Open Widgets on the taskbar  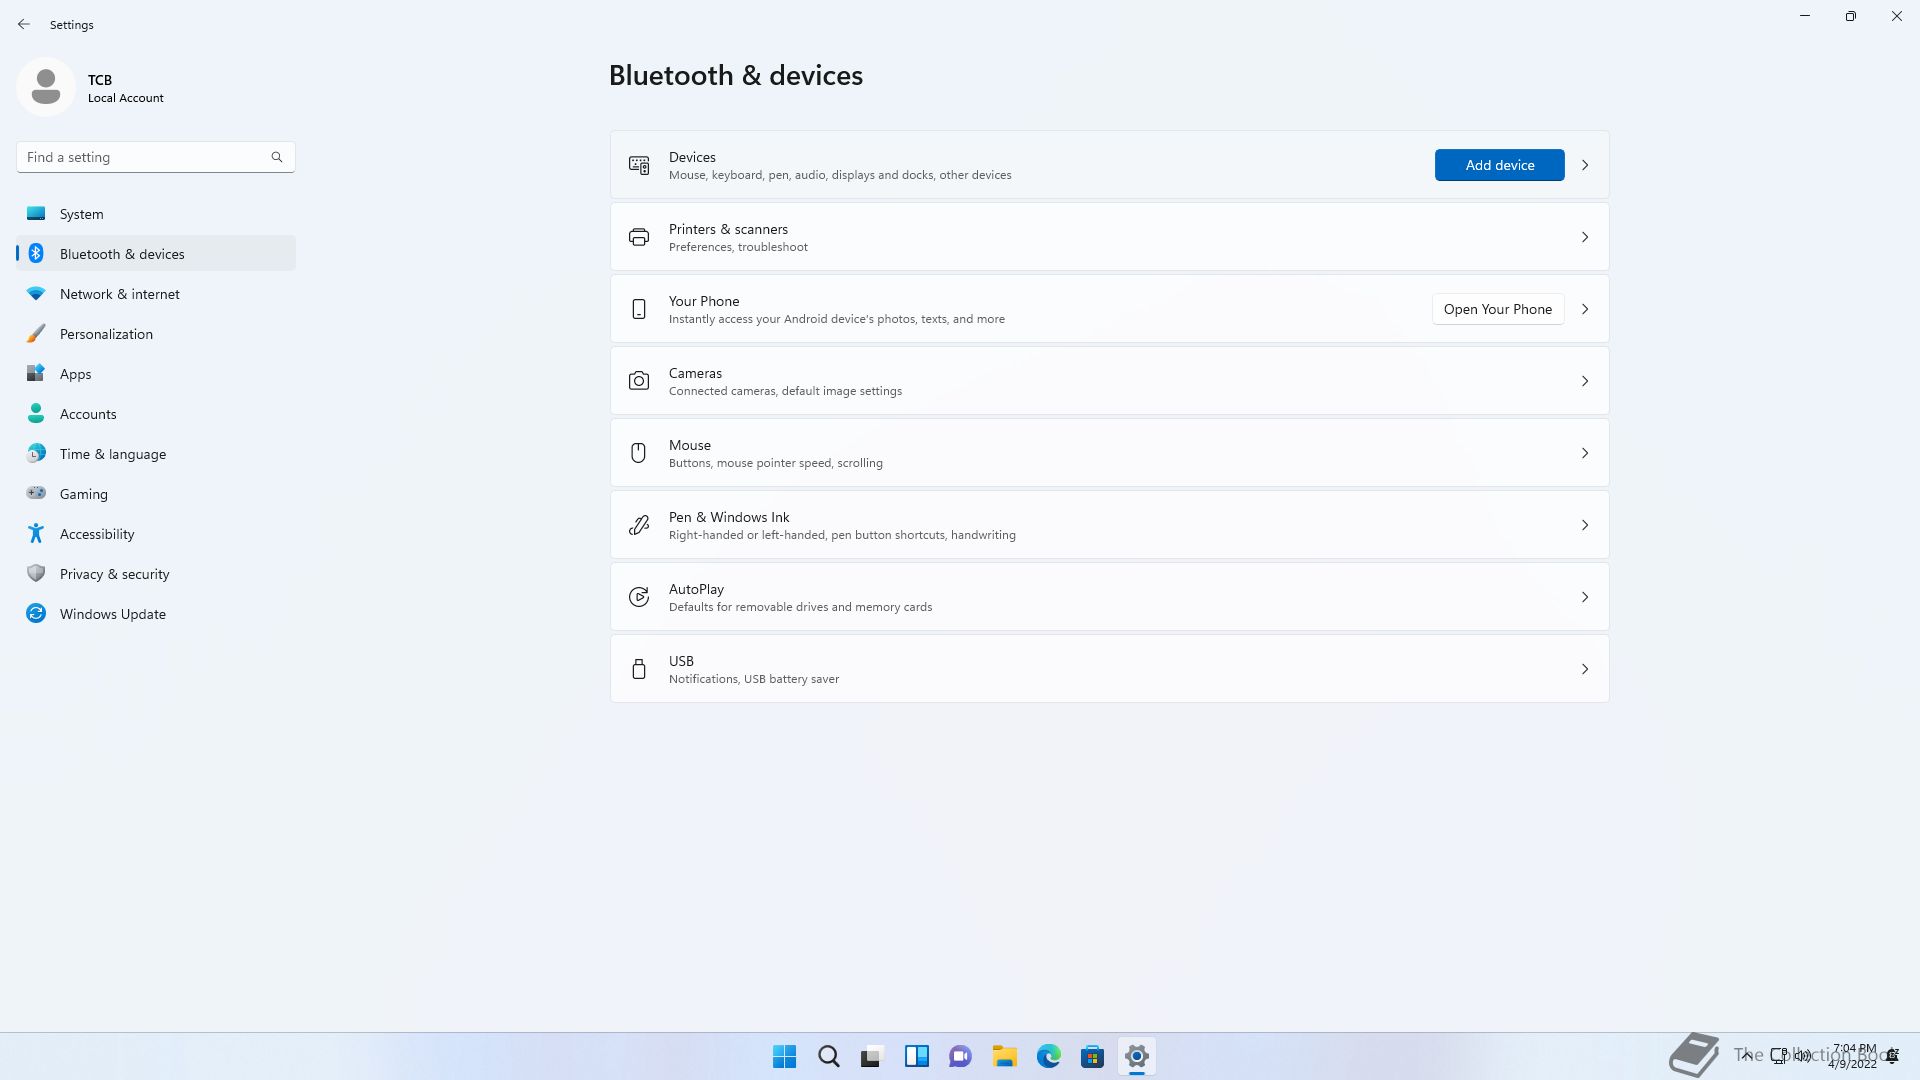tap(917, 1056)
